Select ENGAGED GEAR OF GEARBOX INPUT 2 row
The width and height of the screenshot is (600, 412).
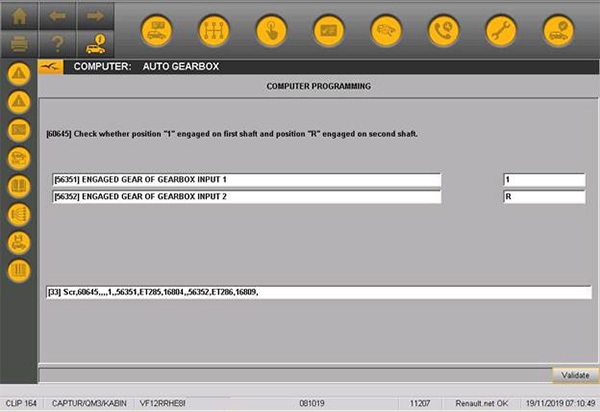tap(245, 198)
